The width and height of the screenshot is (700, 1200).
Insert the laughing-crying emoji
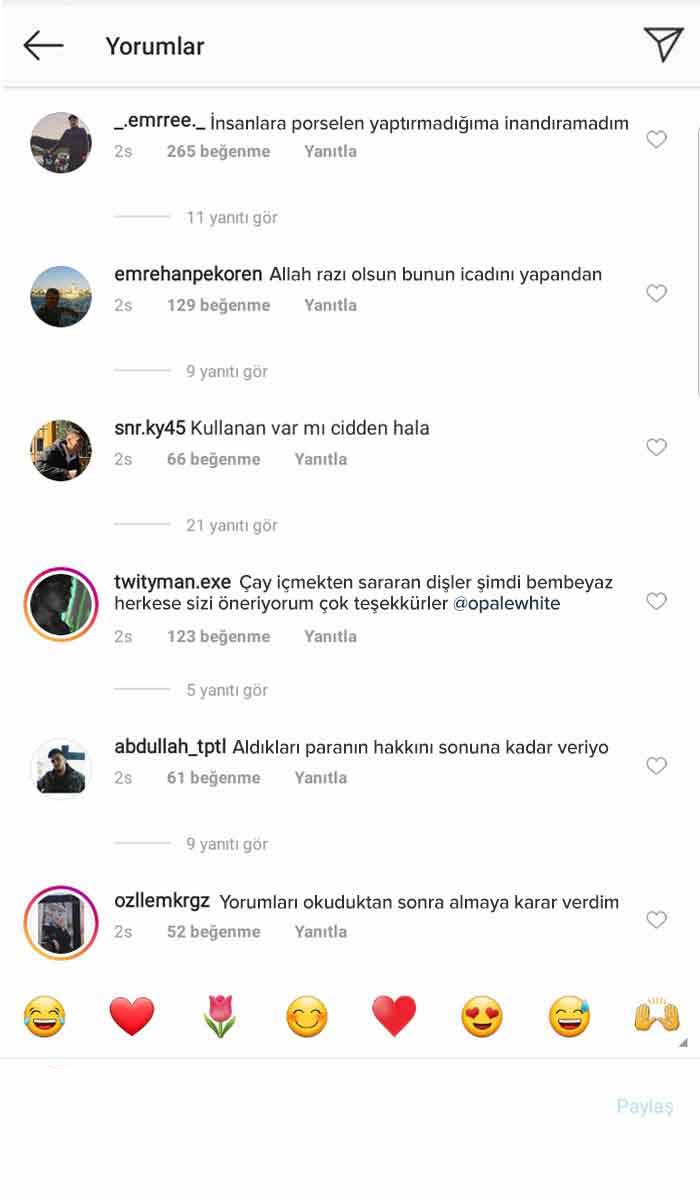(44, 1017)
